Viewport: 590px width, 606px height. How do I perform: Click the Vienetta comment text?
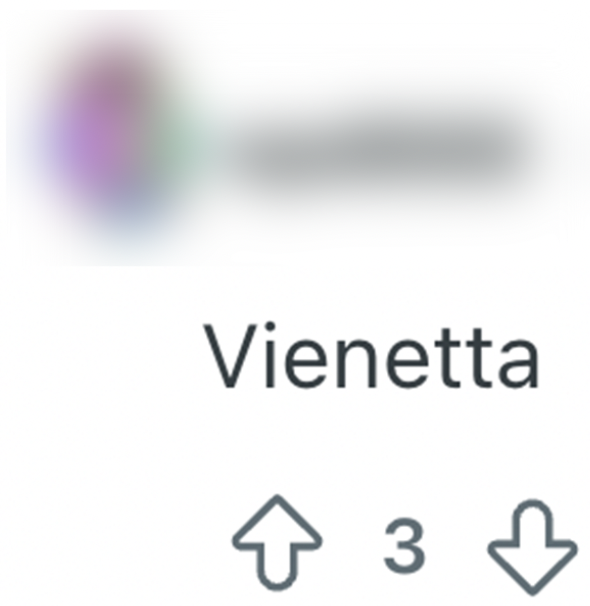coord(372,356)
